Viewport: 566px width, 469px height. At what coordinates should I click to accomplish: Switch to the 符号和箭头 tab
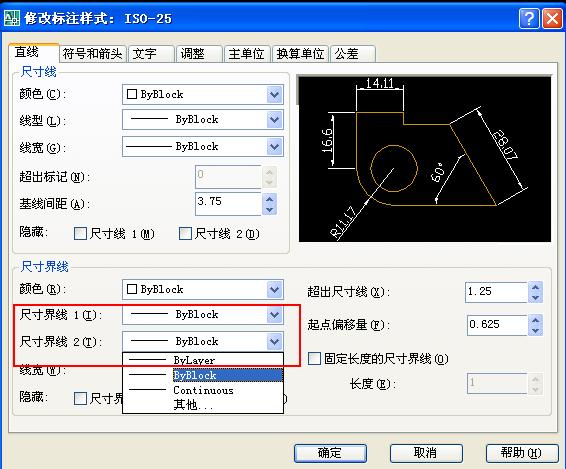coord(93,54)
